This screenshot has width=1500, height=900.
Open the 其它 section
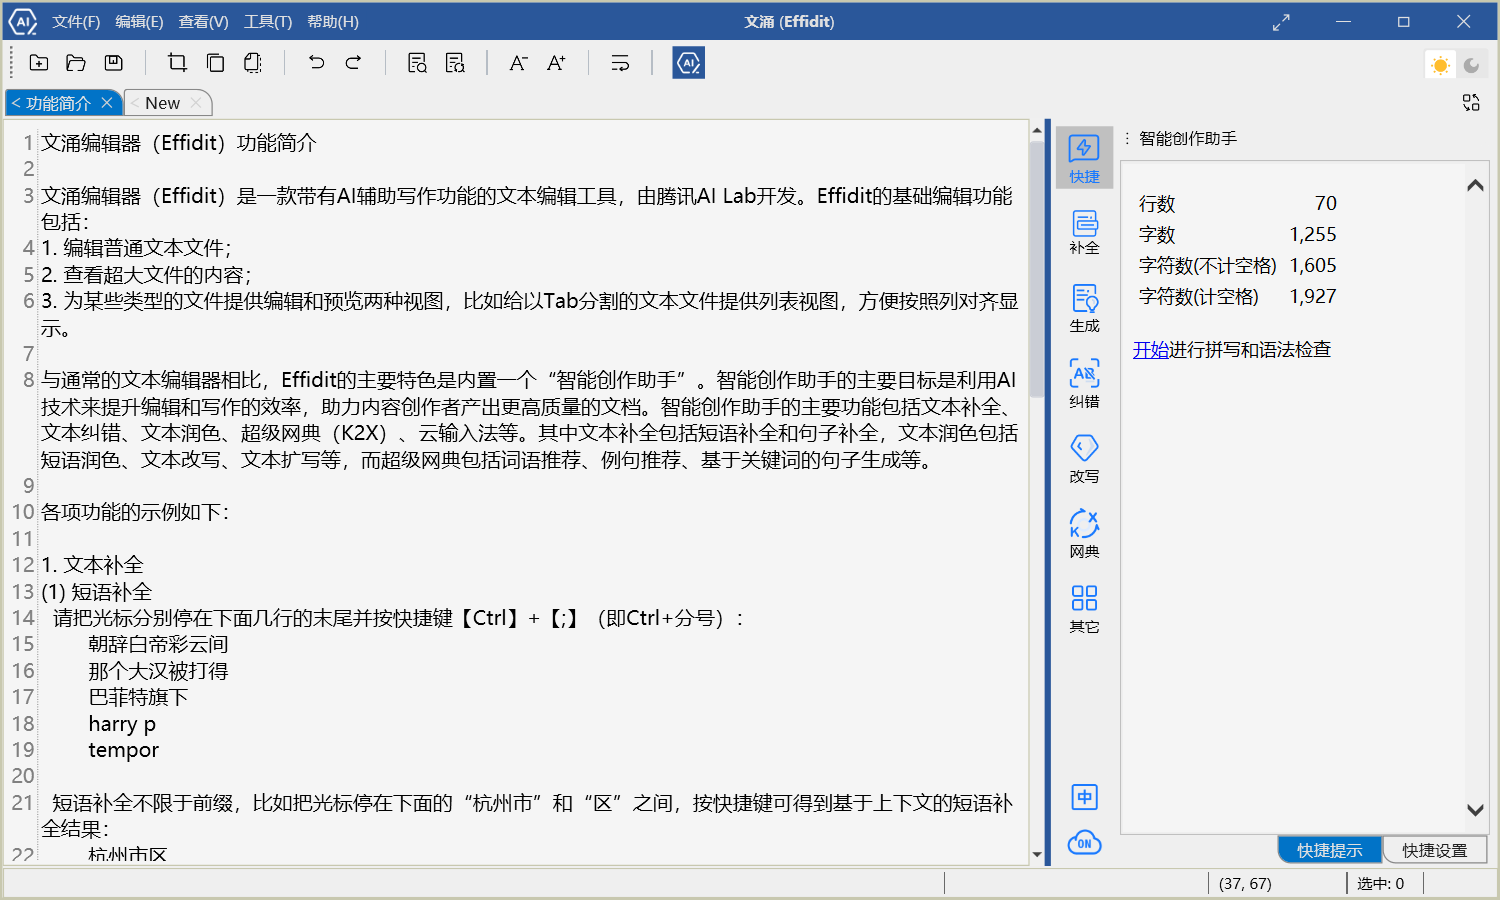click(1084, 609)
